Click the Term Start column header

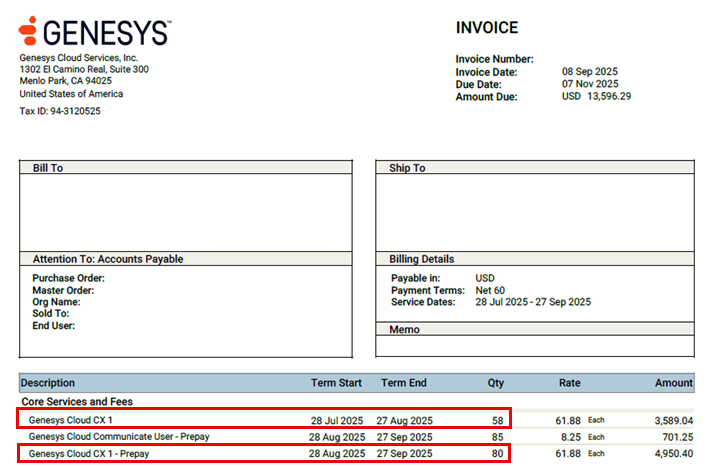pos(336,383)
